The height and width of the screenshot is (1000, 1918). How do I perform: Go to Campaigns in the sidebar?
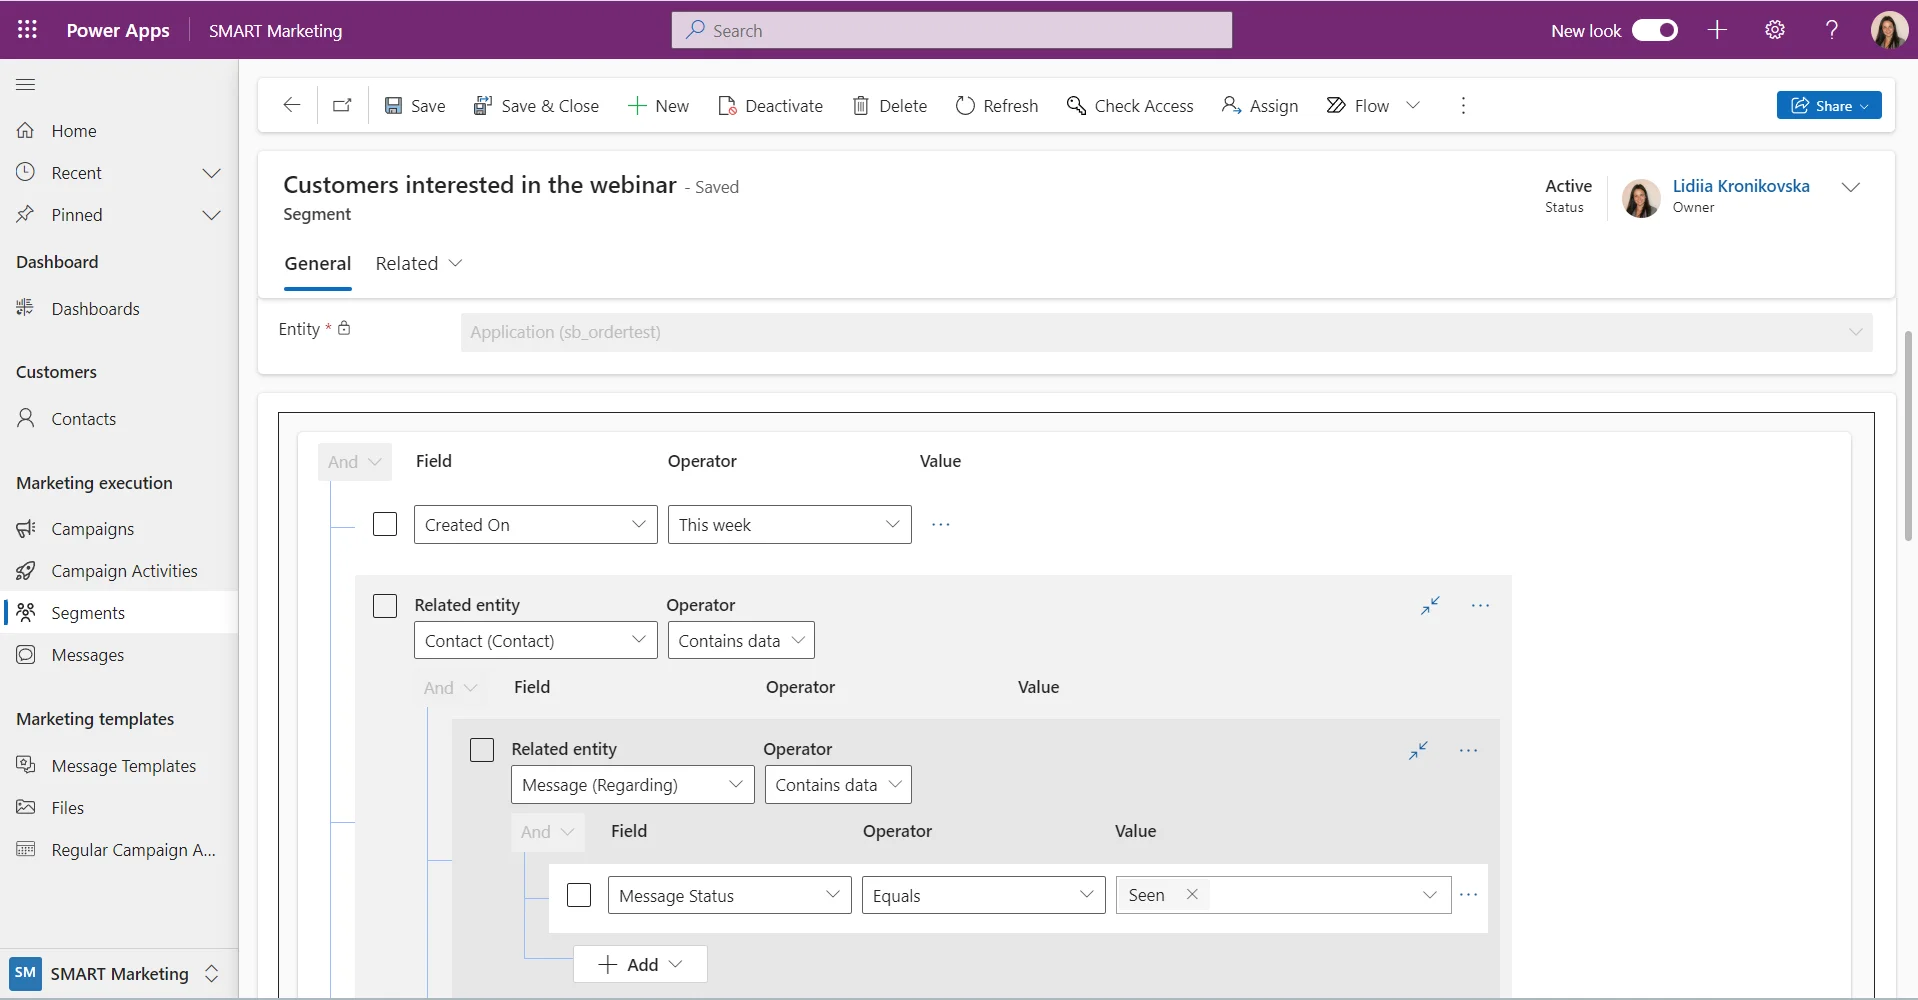coord(92,529)
